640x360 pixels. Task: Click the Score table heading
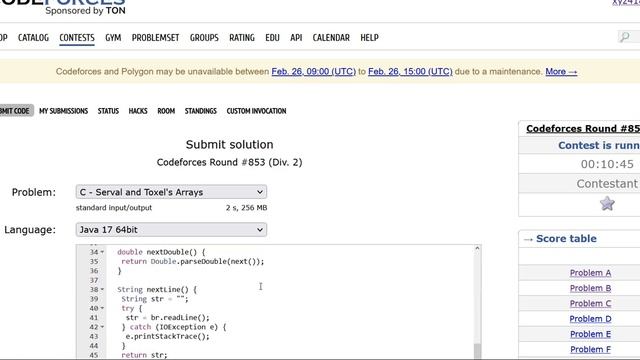point(566,239)
